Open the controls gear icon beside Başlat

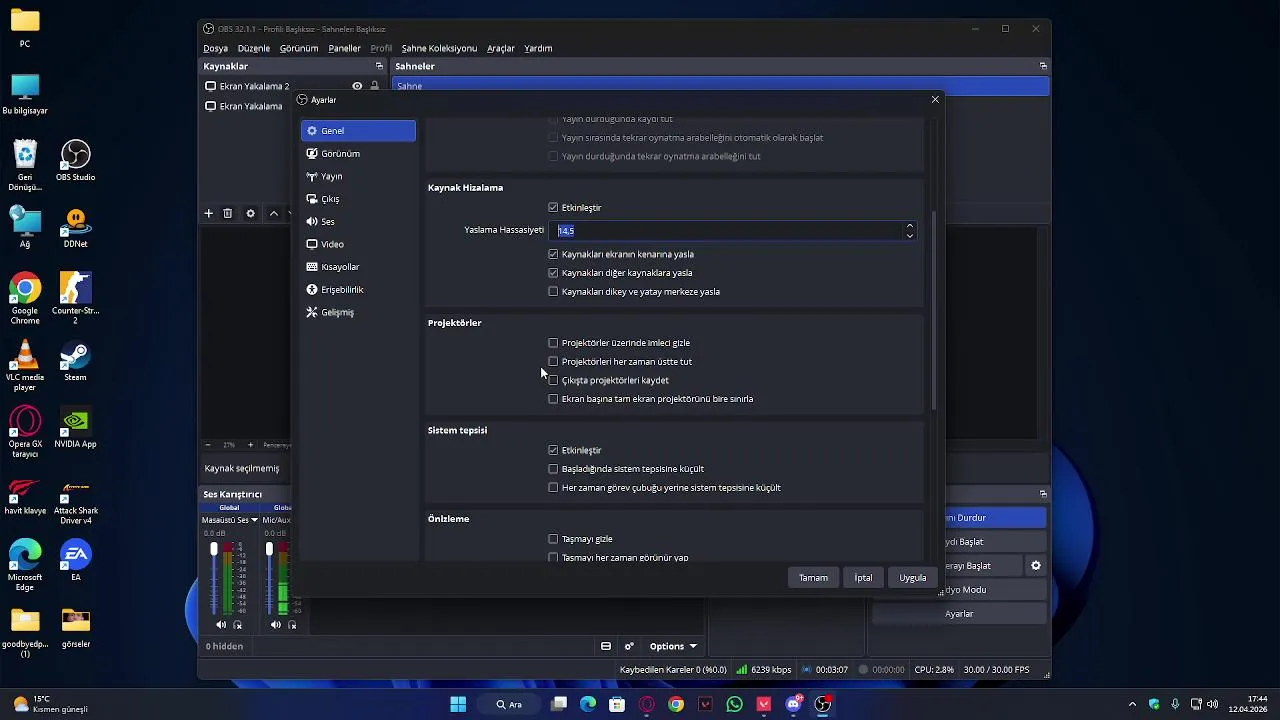[x=1036, y=566]
